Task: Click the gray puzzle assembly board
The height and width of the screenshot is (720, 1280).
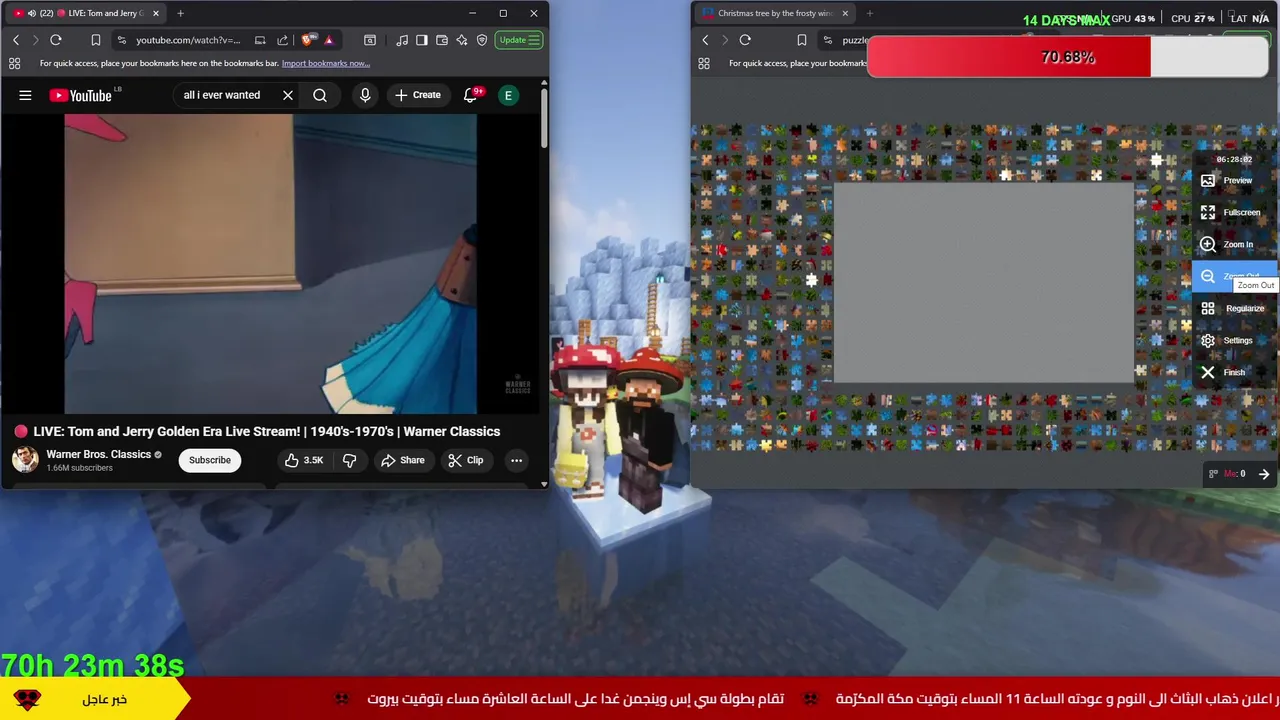Action: [984, 283]
